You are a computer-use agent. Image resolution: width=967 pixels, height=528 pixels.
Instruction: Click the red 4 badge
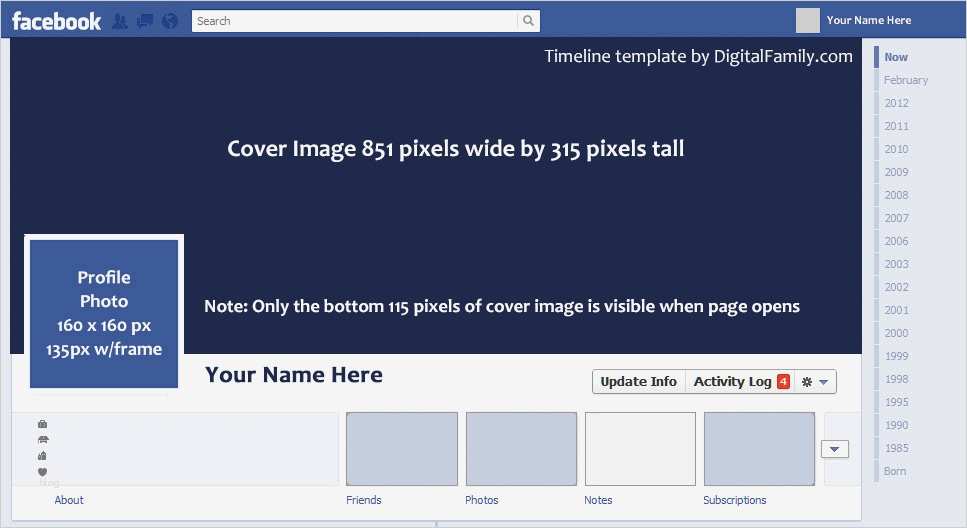(x=783, y=382)
